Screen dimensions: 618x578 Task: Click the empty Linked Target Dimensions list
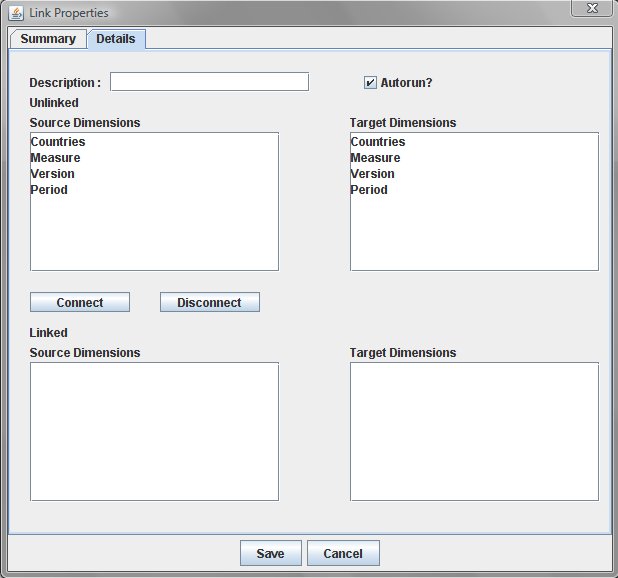474,431
